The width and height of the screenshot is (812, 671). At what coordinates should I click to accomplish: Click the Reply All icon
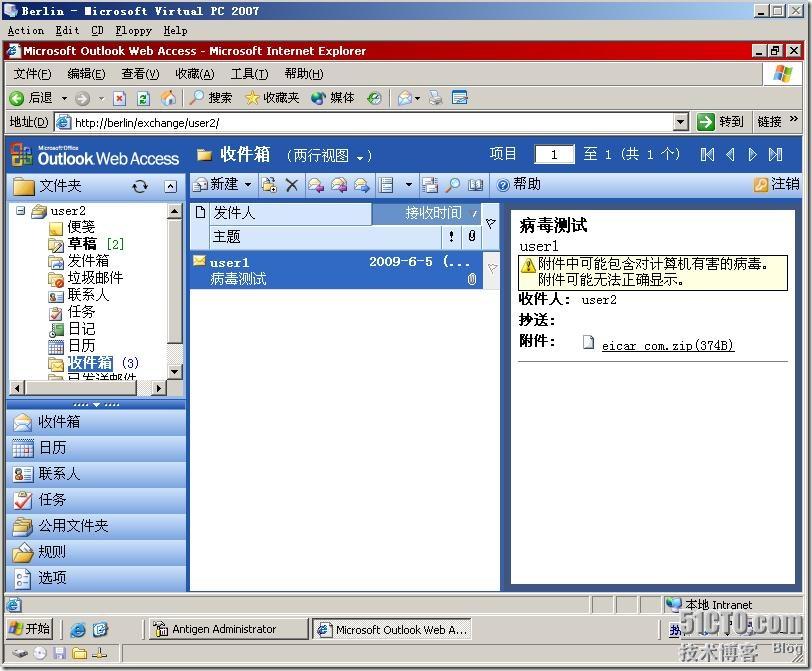click(x=339, y=185)
